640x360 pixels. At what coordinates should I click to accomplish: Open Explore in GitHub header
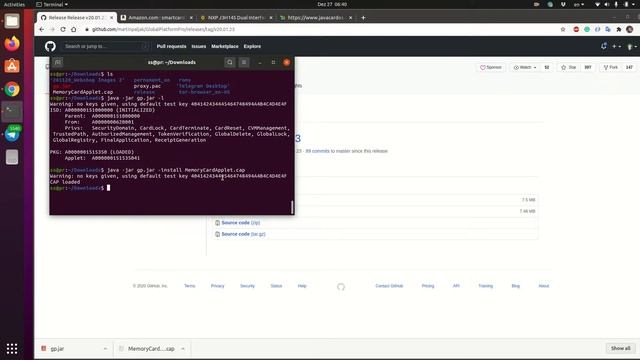252,47
